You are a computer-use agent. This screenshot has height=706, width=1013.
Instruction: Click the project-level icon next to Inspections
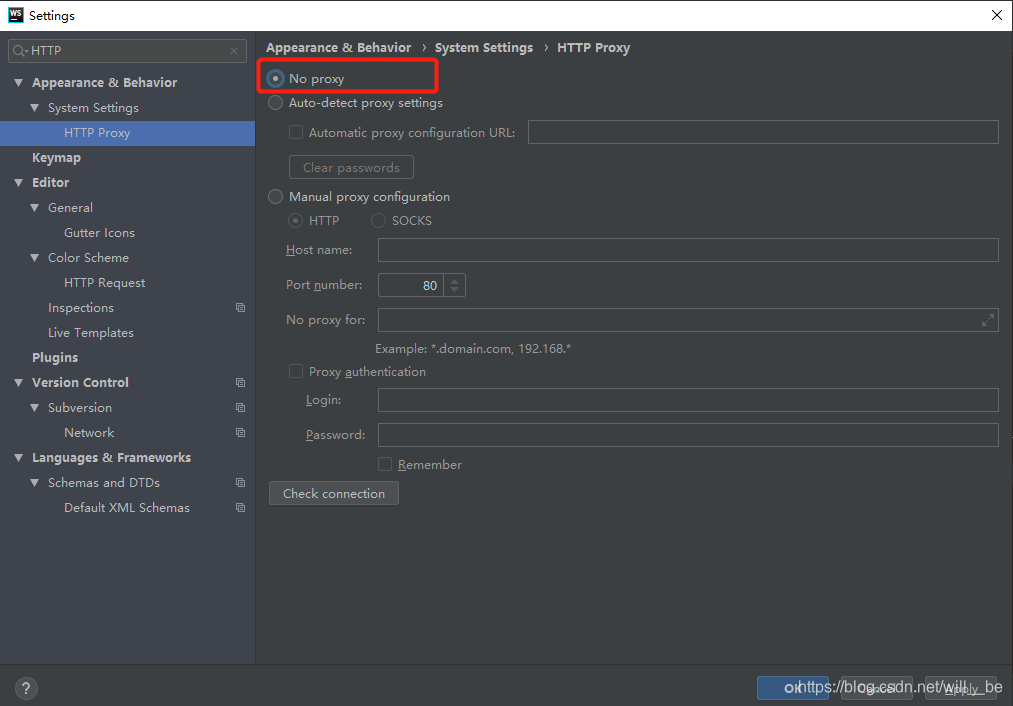[x=240, y=307]
